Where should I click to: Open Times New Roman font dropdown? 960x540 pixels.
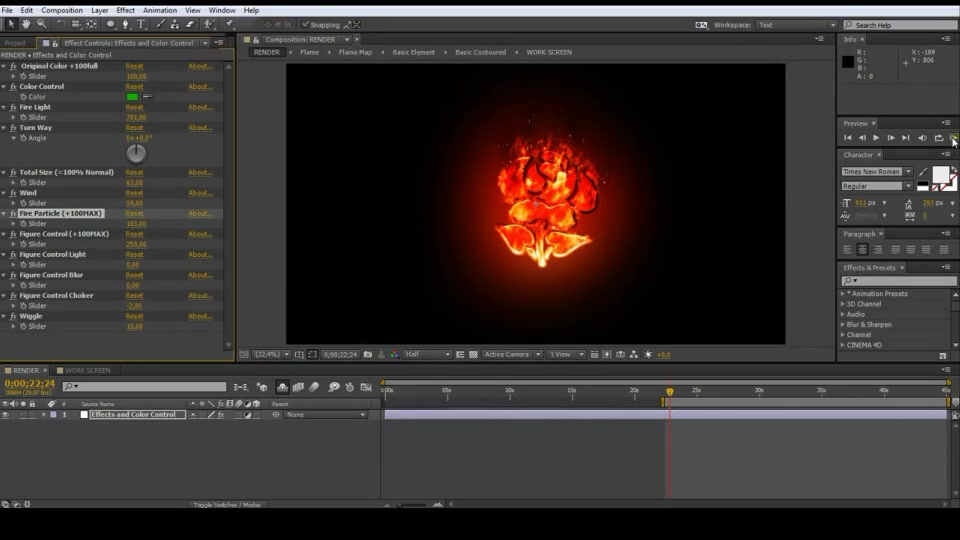pos(877,171)
